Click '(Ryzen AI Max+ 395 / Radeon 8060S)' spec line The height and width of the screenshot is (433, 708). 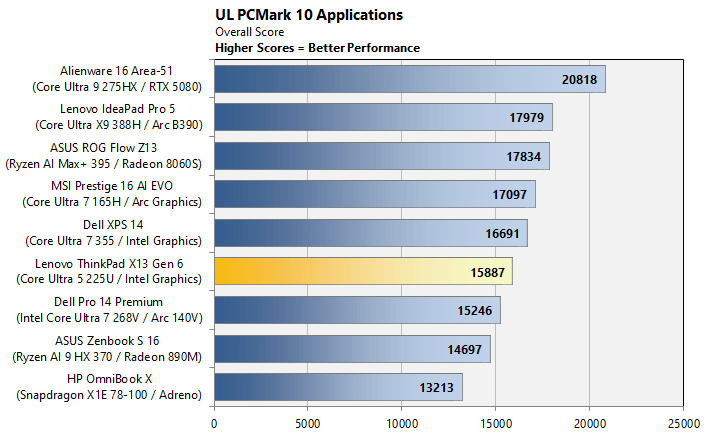(x=103, y=163)
